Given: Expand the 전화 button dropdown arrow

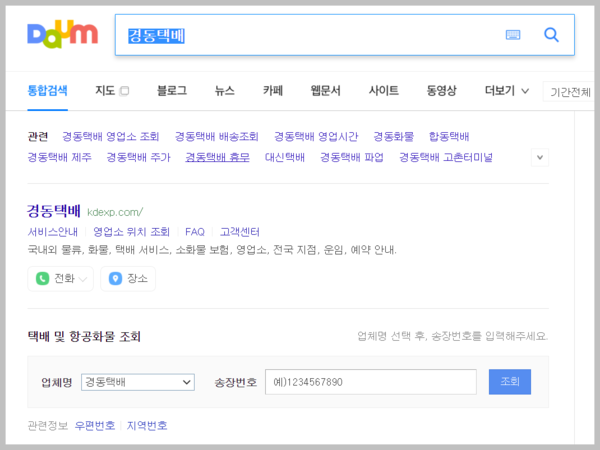Looking at the screenshot, I should tap(82, 279).
